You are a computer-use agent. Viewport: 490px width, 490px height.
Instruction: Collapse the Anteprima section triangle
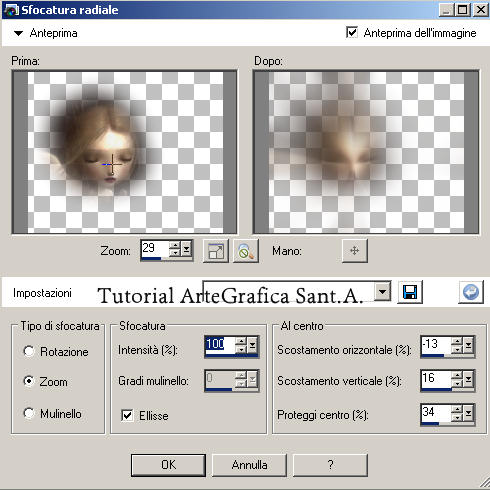[18, 33]
